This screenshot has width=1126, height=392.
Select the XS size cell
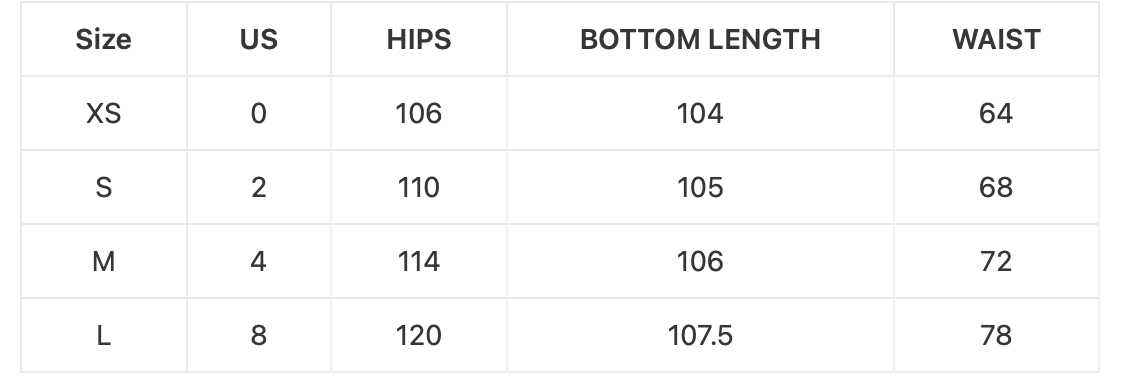coord(103,113)
